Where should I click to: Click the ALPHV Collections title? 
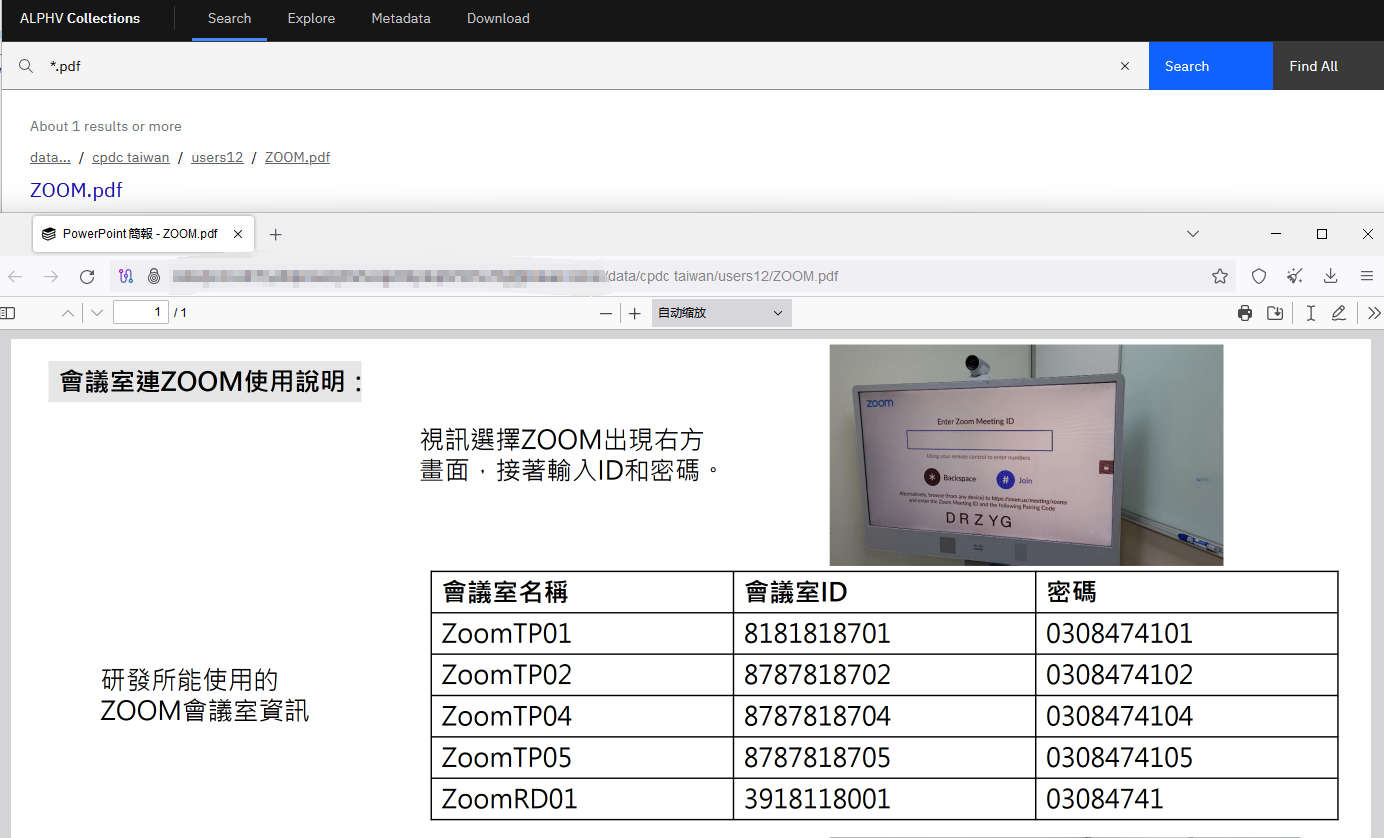80,19
